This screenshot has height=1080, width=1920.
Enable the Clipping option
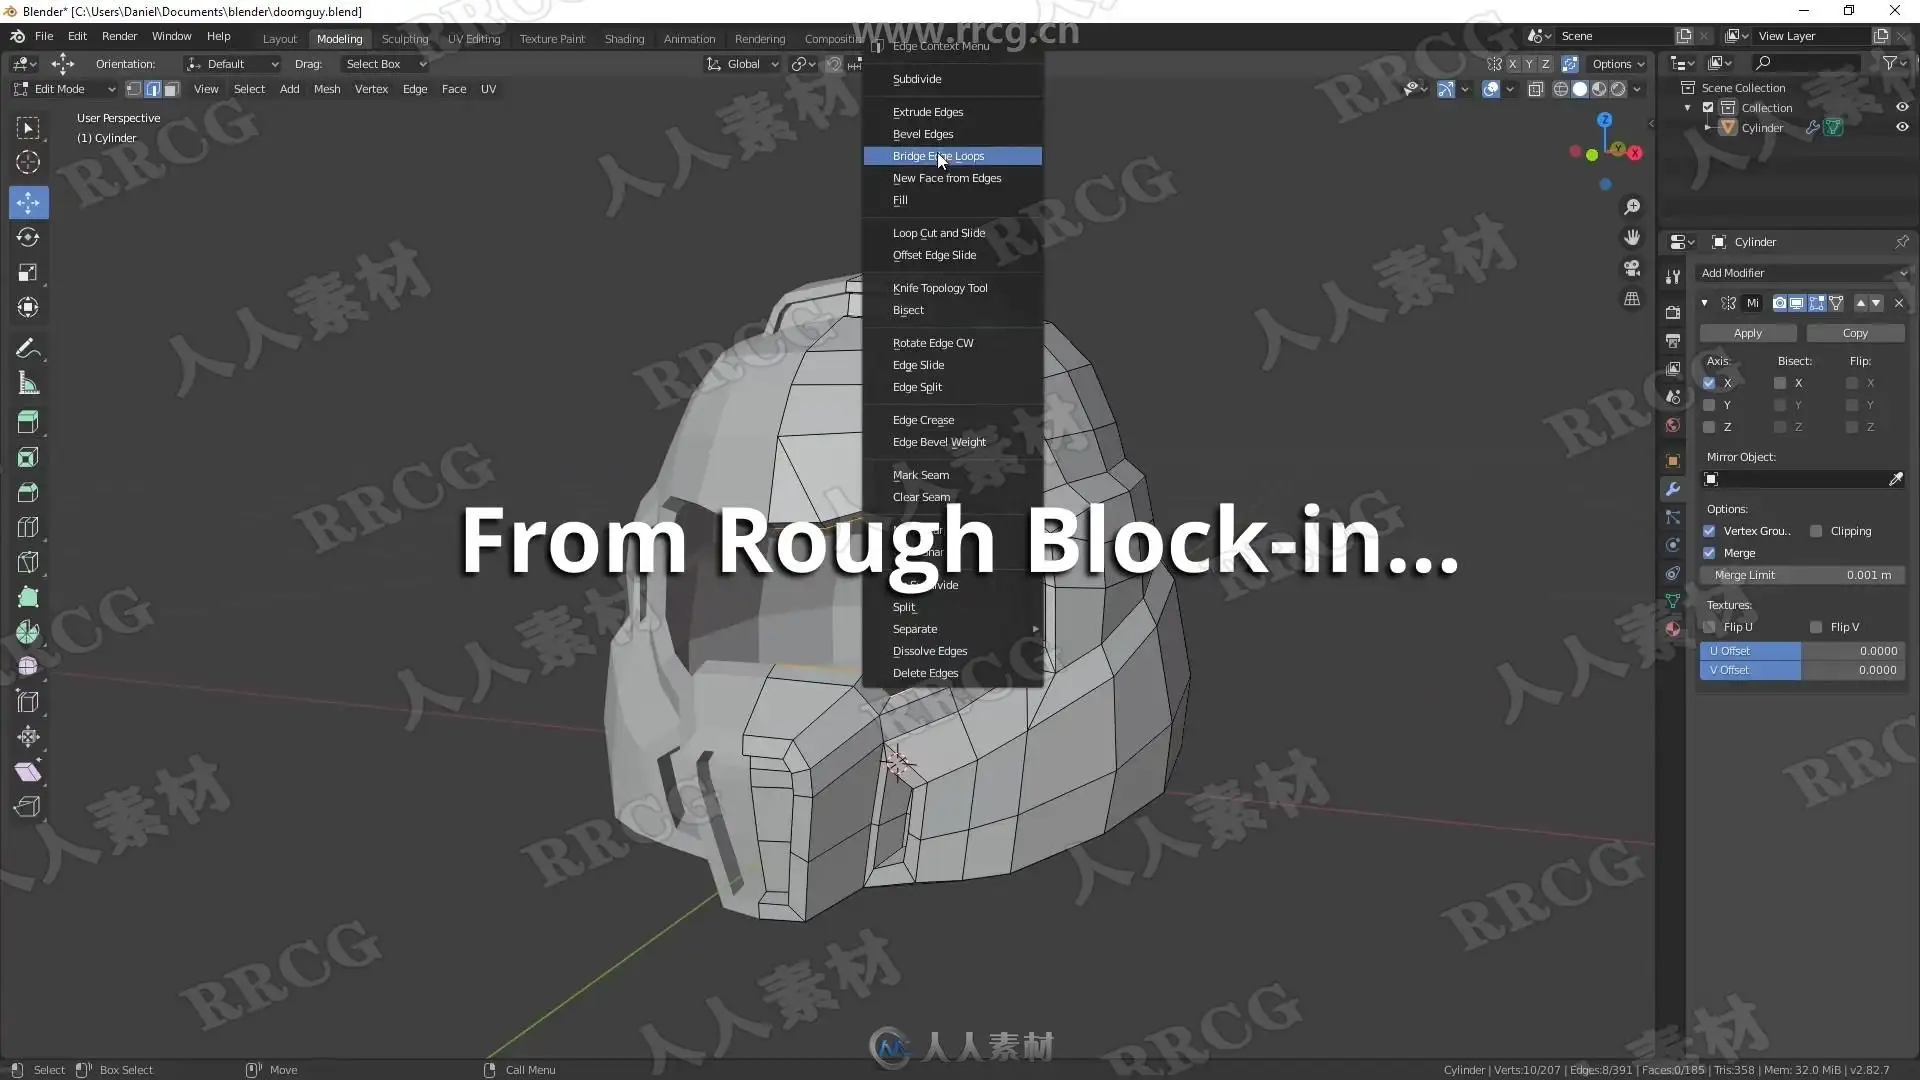click(x=1816, y=531)
